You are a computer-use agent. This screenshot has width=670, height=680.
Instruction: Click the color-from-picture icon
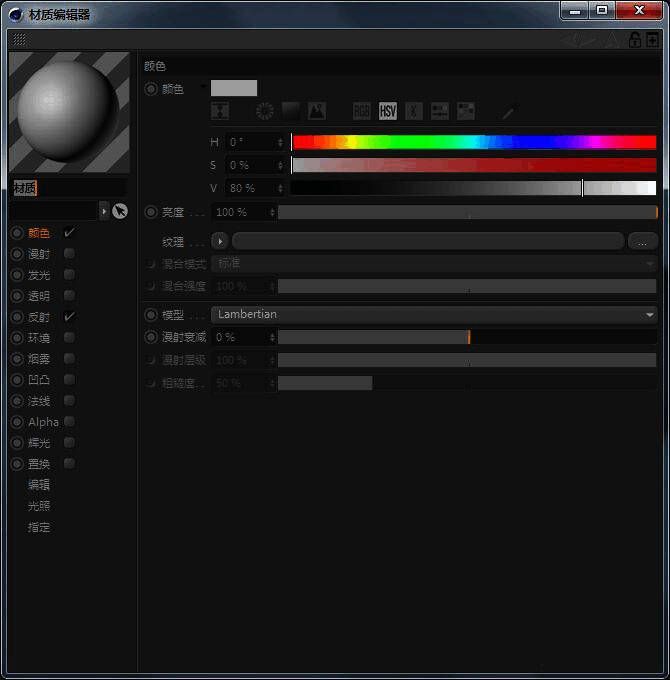click(316, 111)
